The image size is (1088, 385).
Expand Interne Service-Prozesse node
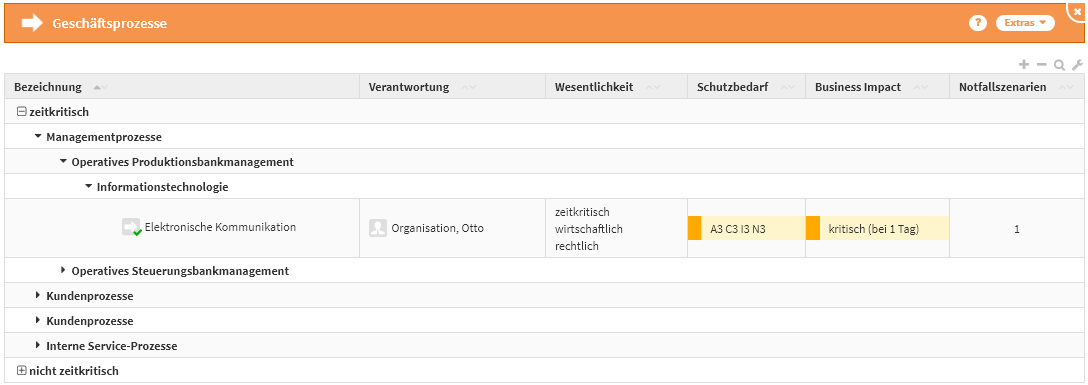click(x=38, y=345)
